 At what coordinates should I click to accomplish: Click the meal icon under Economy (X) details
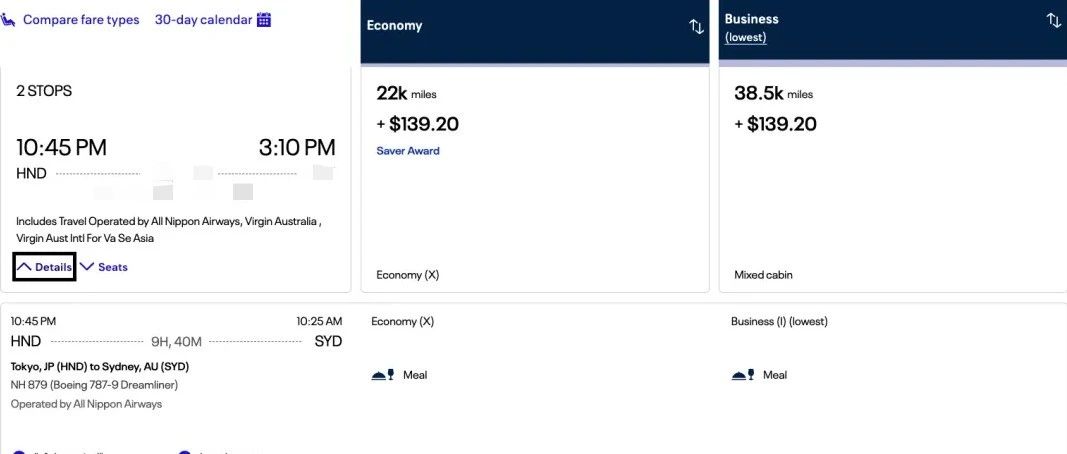point(382,375)
